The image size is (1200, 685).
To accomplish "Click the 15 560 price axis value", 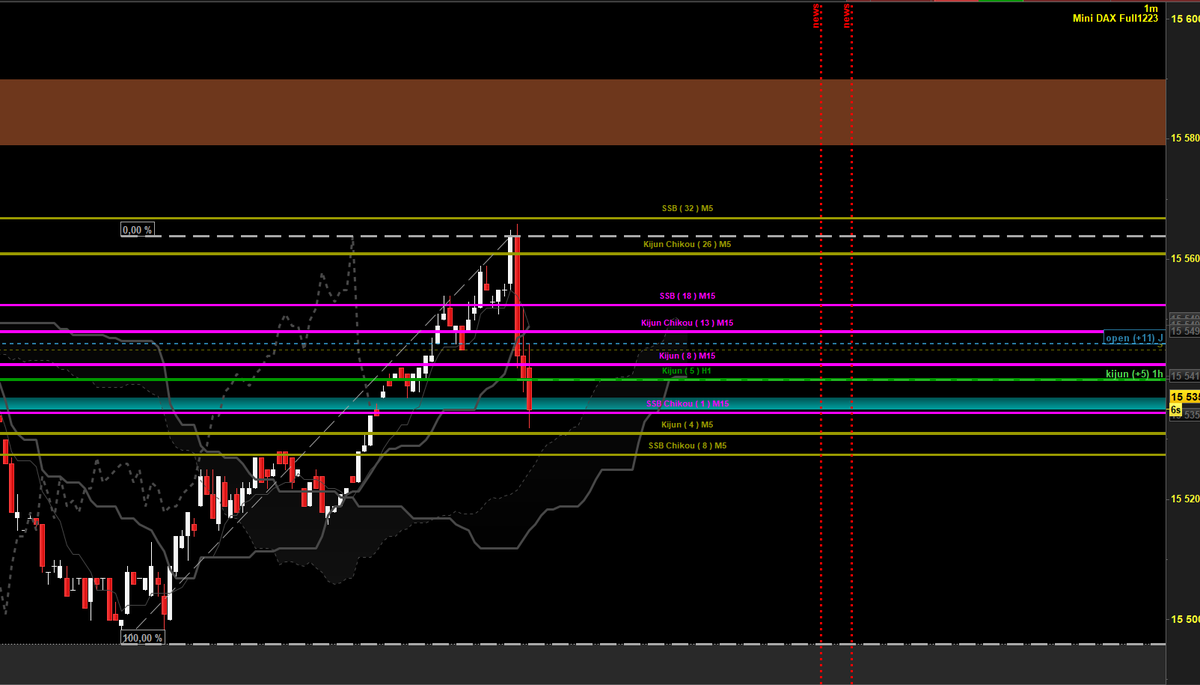I will 1185,258.
